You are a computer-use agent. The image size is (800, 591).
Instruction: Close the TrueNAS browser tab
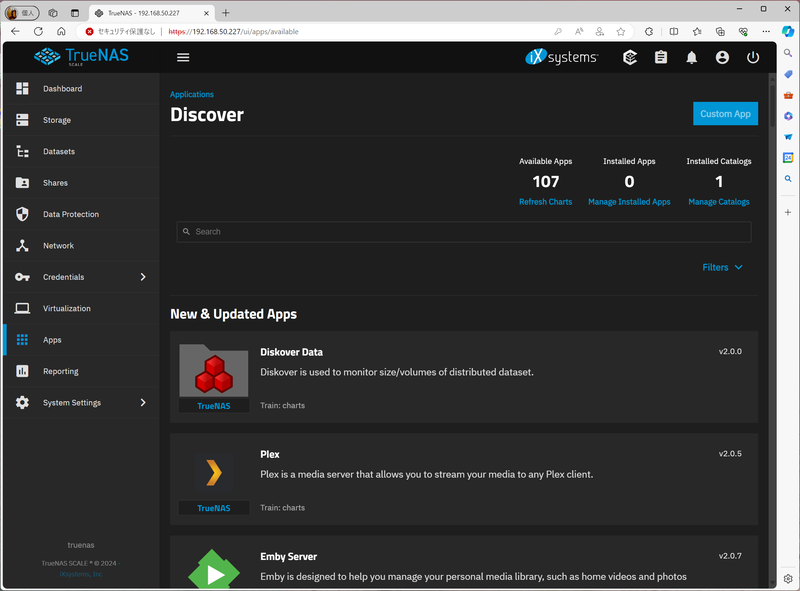coord(206,13)
